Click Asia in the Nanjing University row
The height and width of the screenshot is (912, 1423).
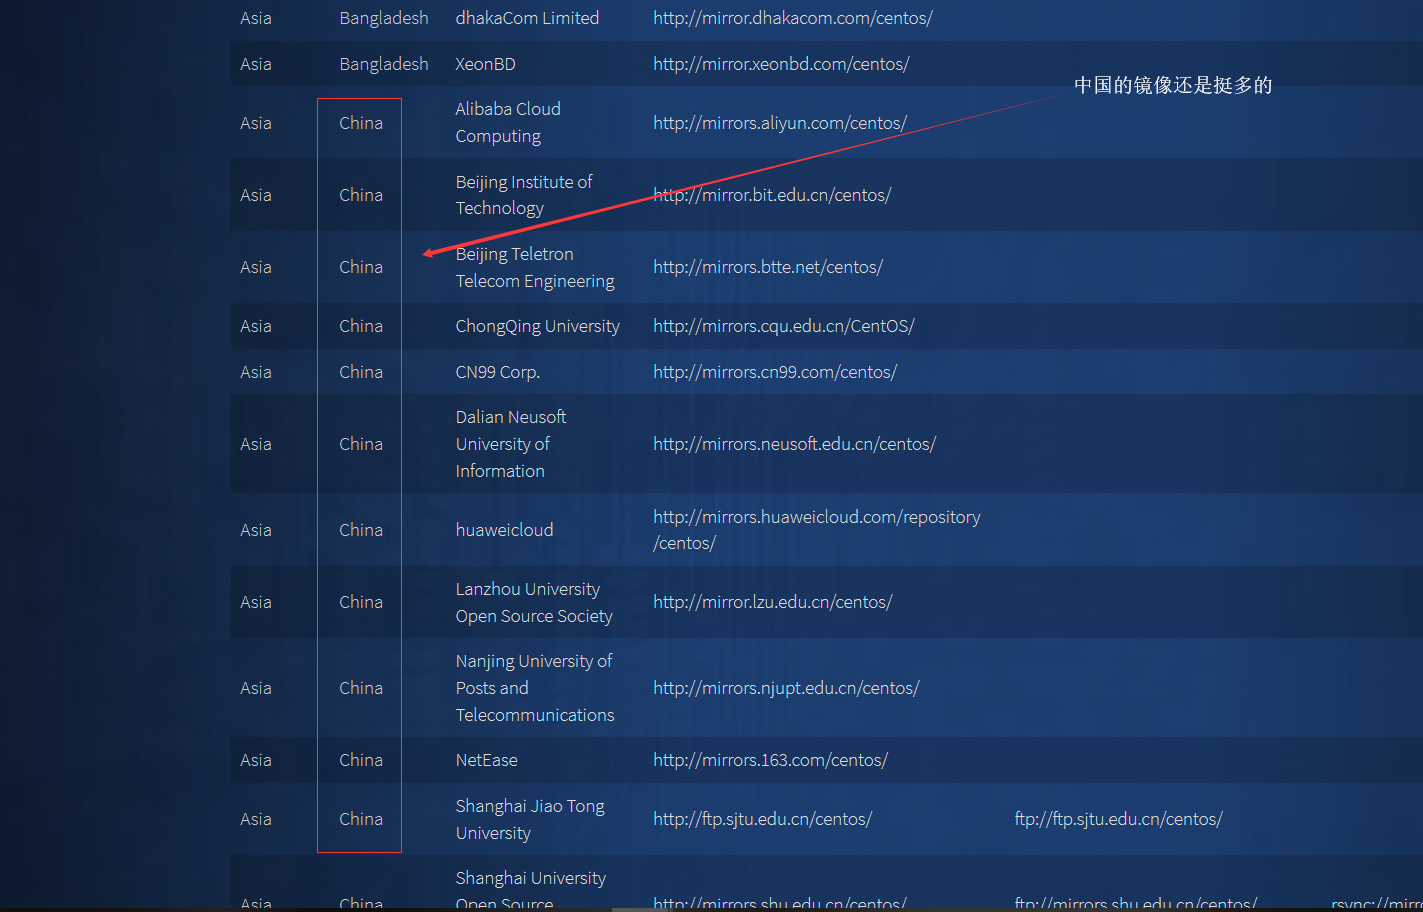[256, 688]
